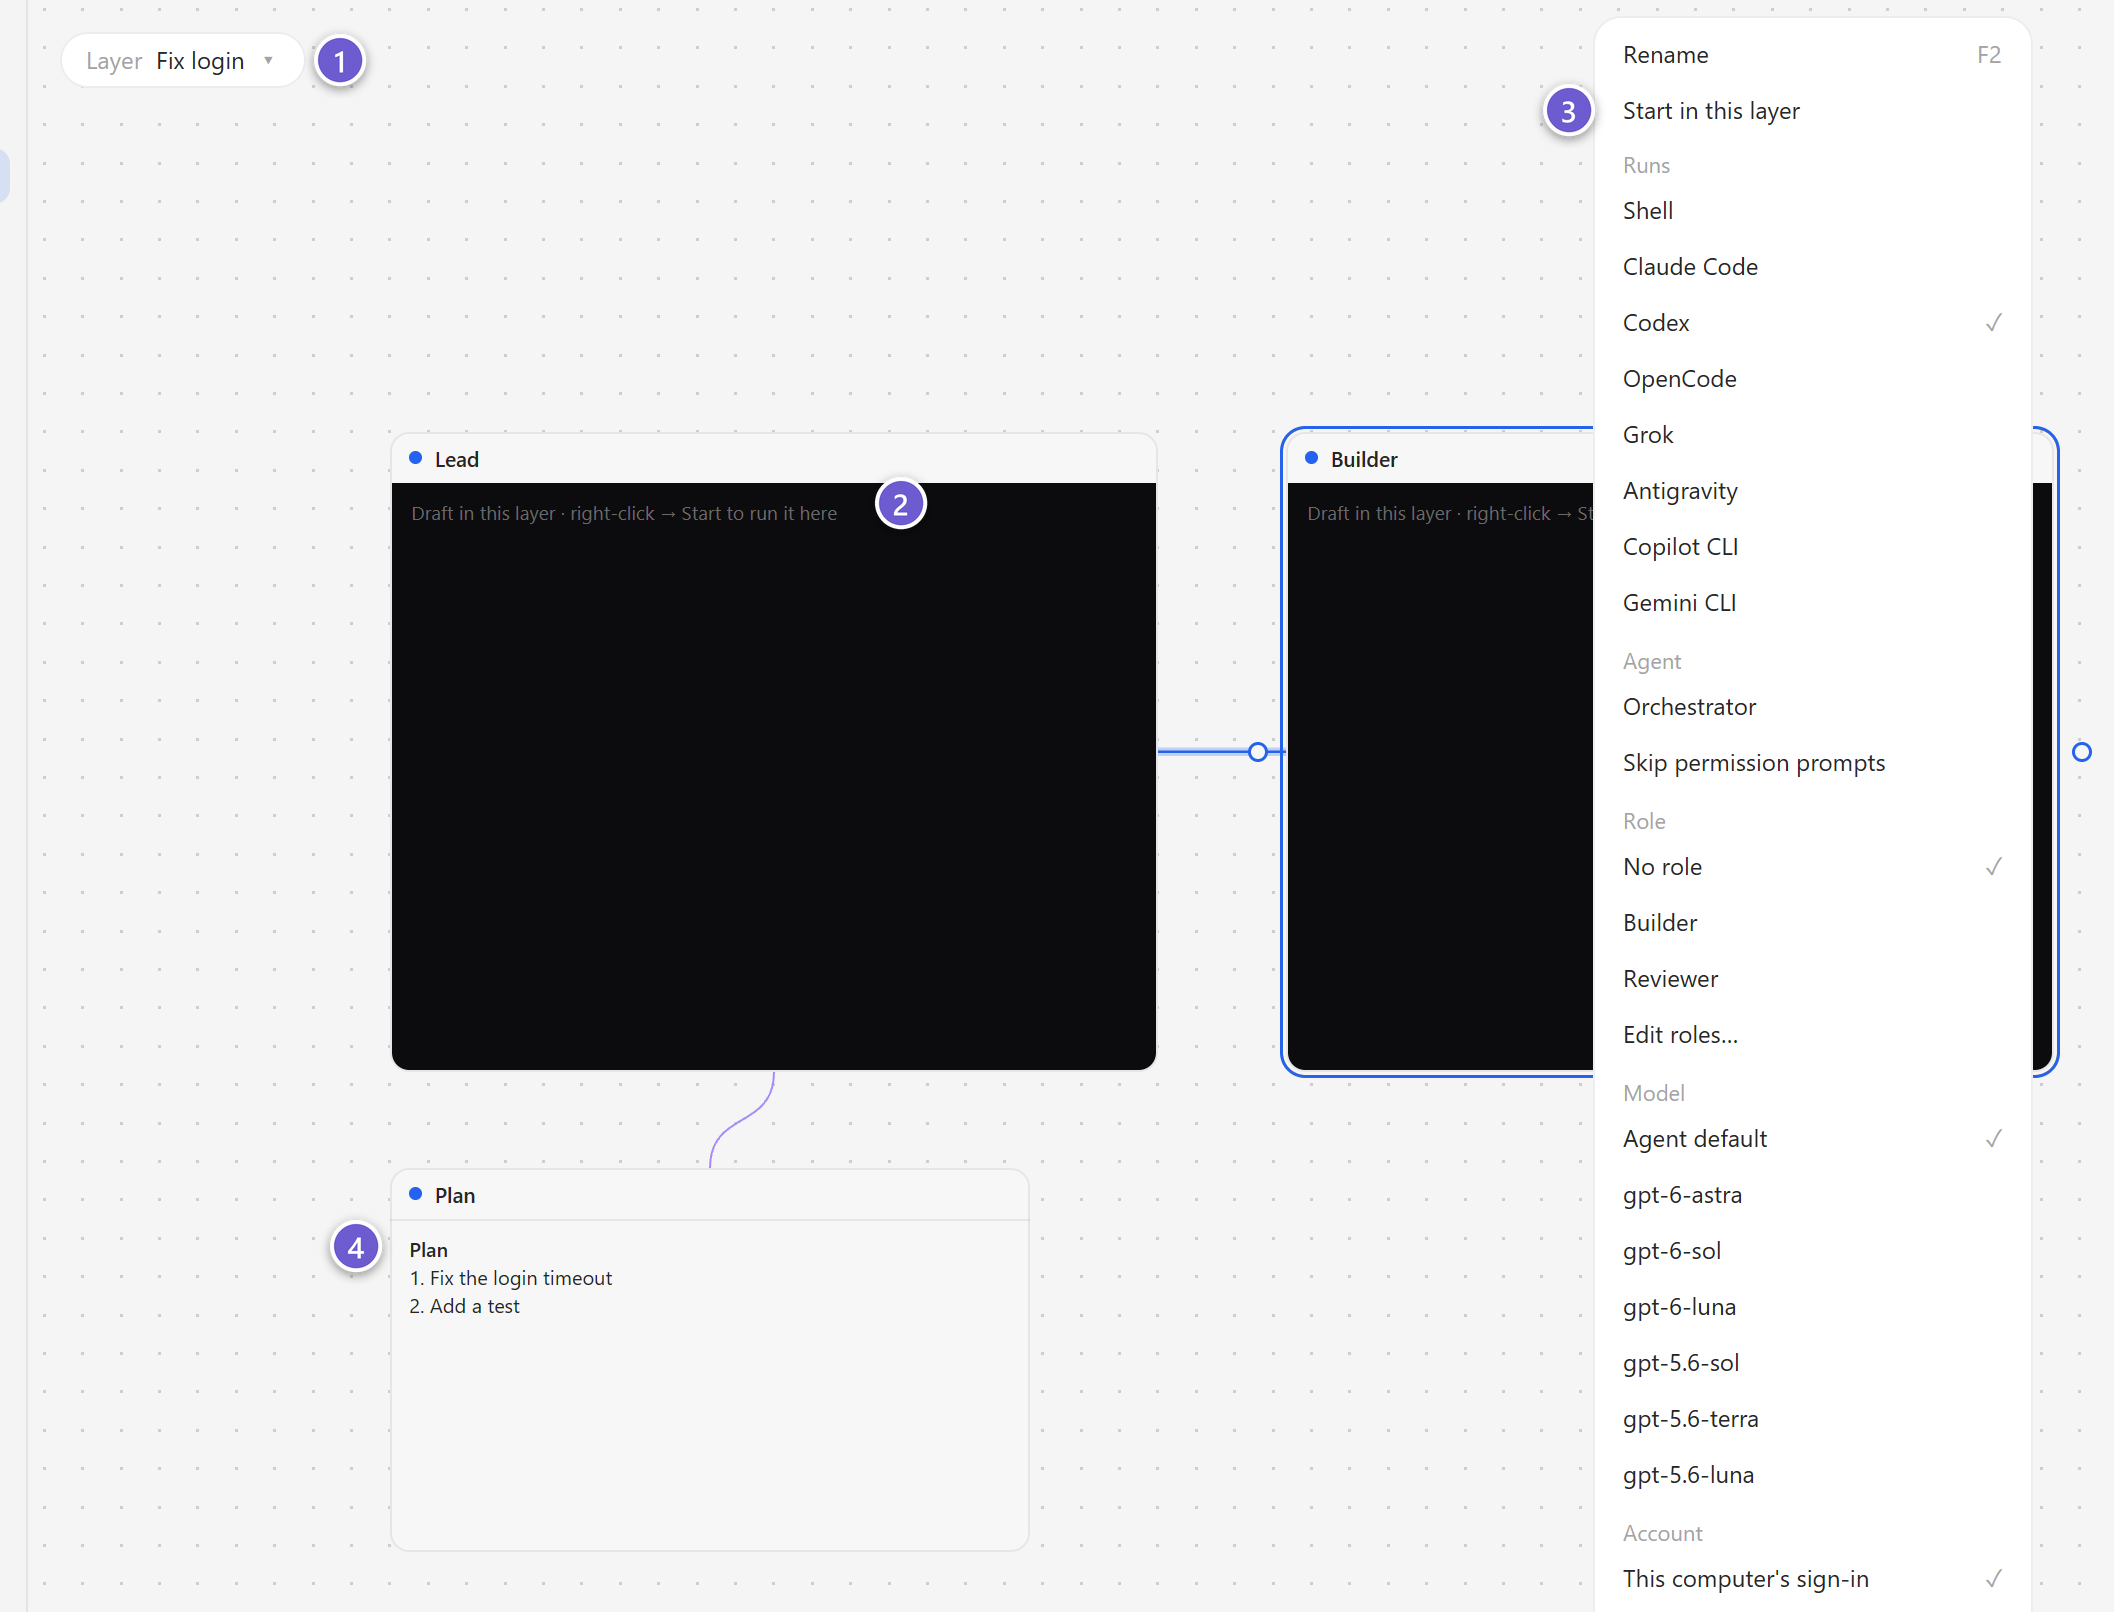Image resolution: width=2114 pixels, height=1612 pixels.
Task: Click the Lead node title
Action: pyautogui.click(x=457, y=460)
